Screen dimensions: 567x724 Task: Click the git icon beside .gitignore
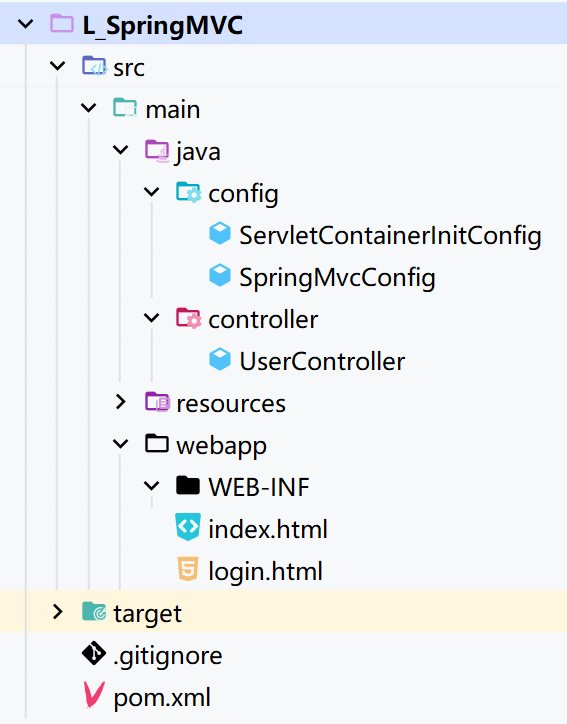pos(94,654)
